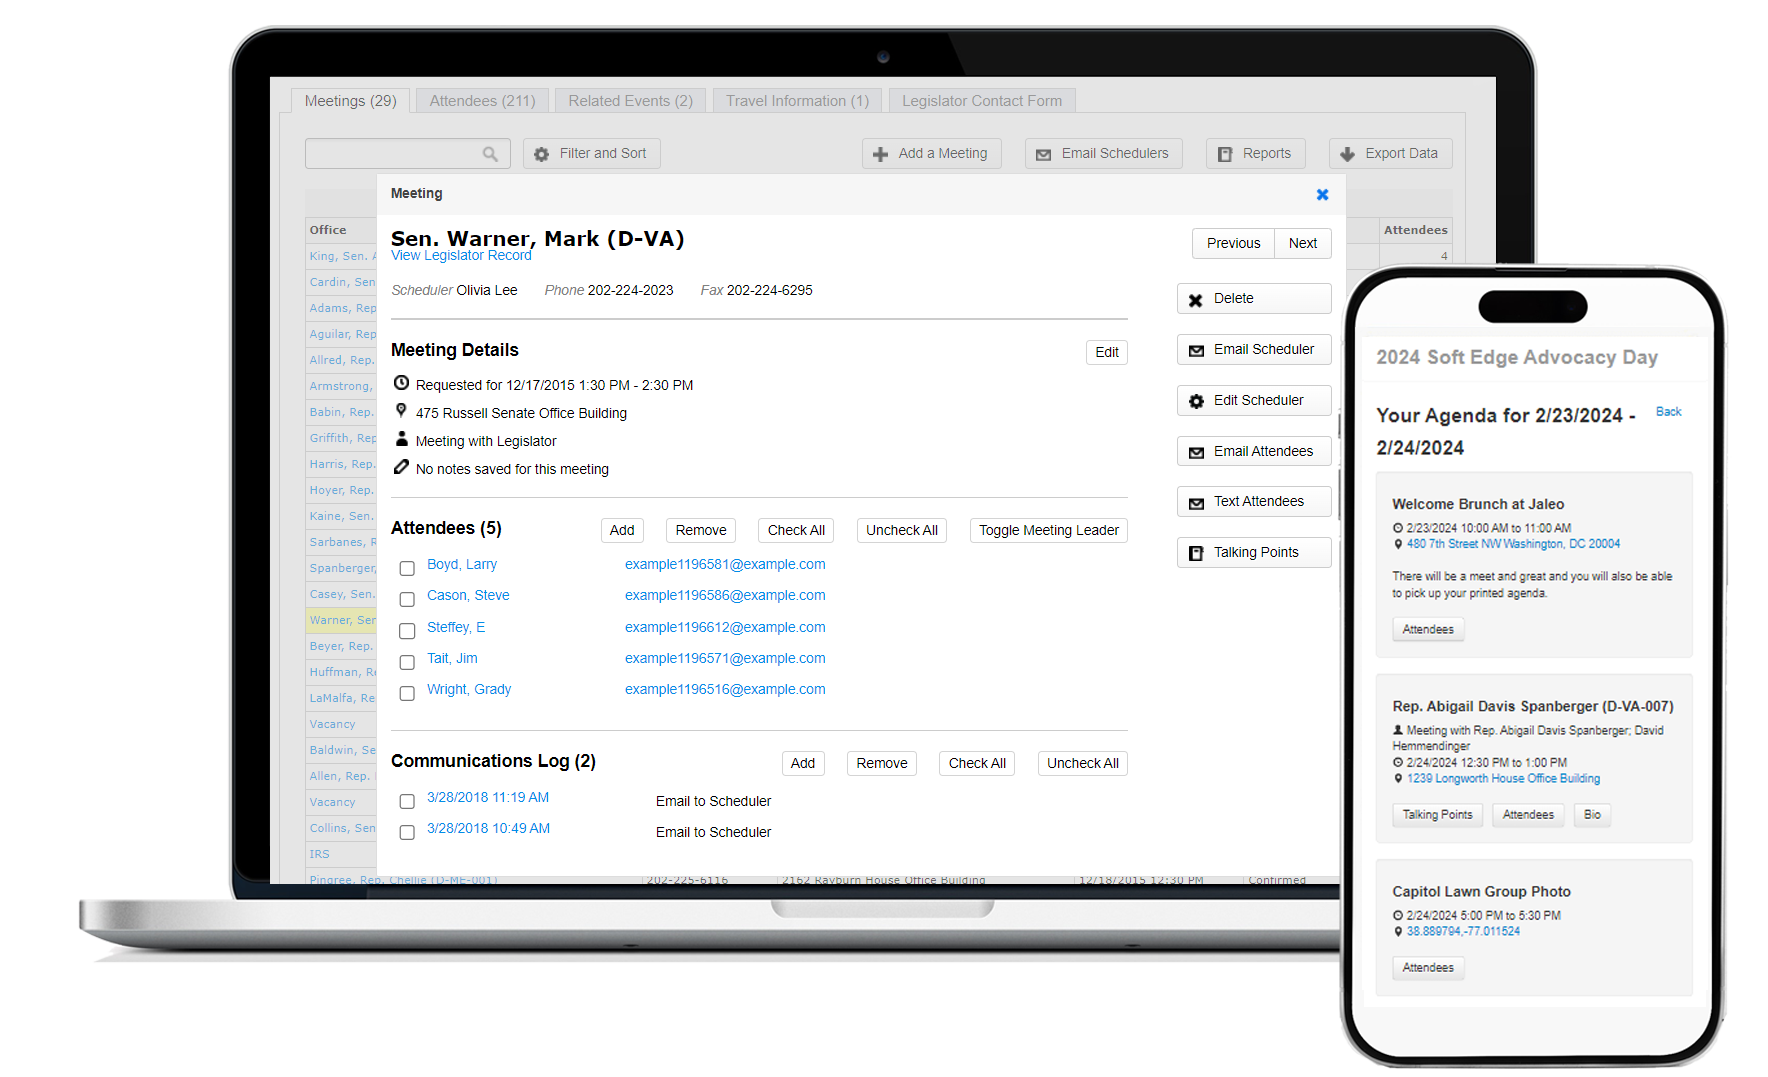1768x1077 pixels.
Task: Close the Meeting dialog with X
Action: pos(1322,195)
